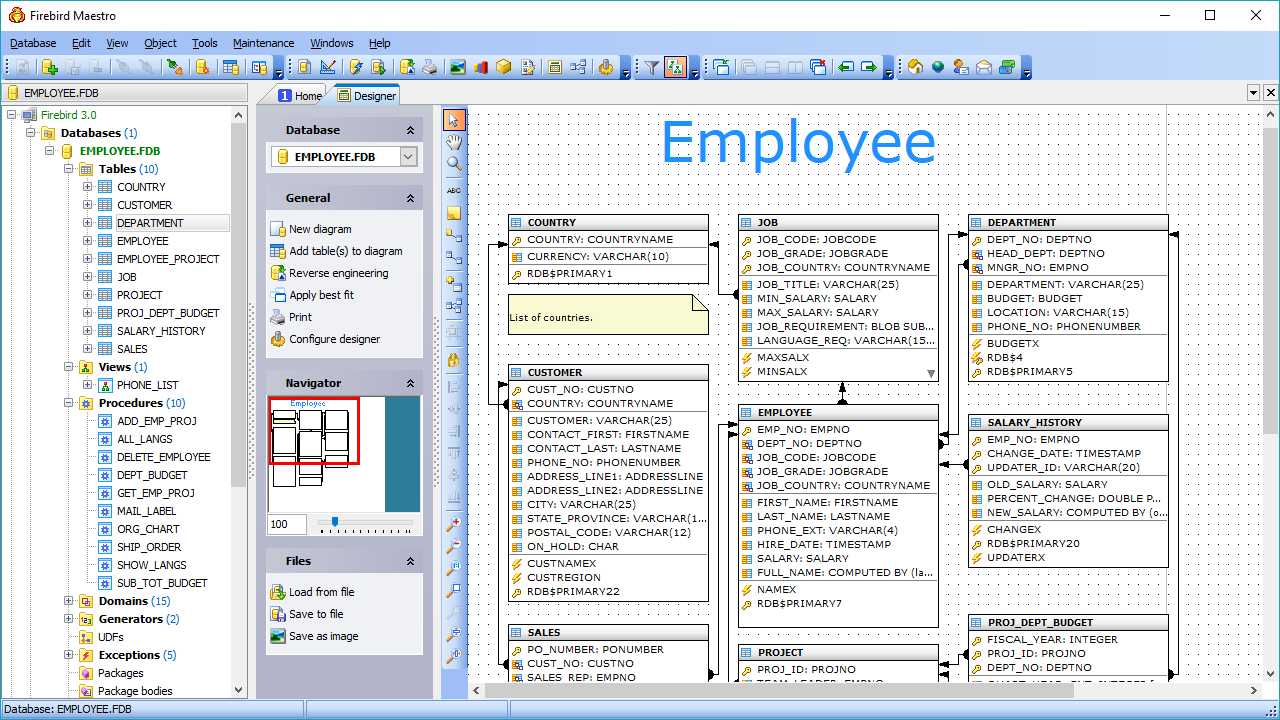This screenshot has width=1280, height=720.
Task: Click the Navigator zoom slider
Action: [365, 522]
